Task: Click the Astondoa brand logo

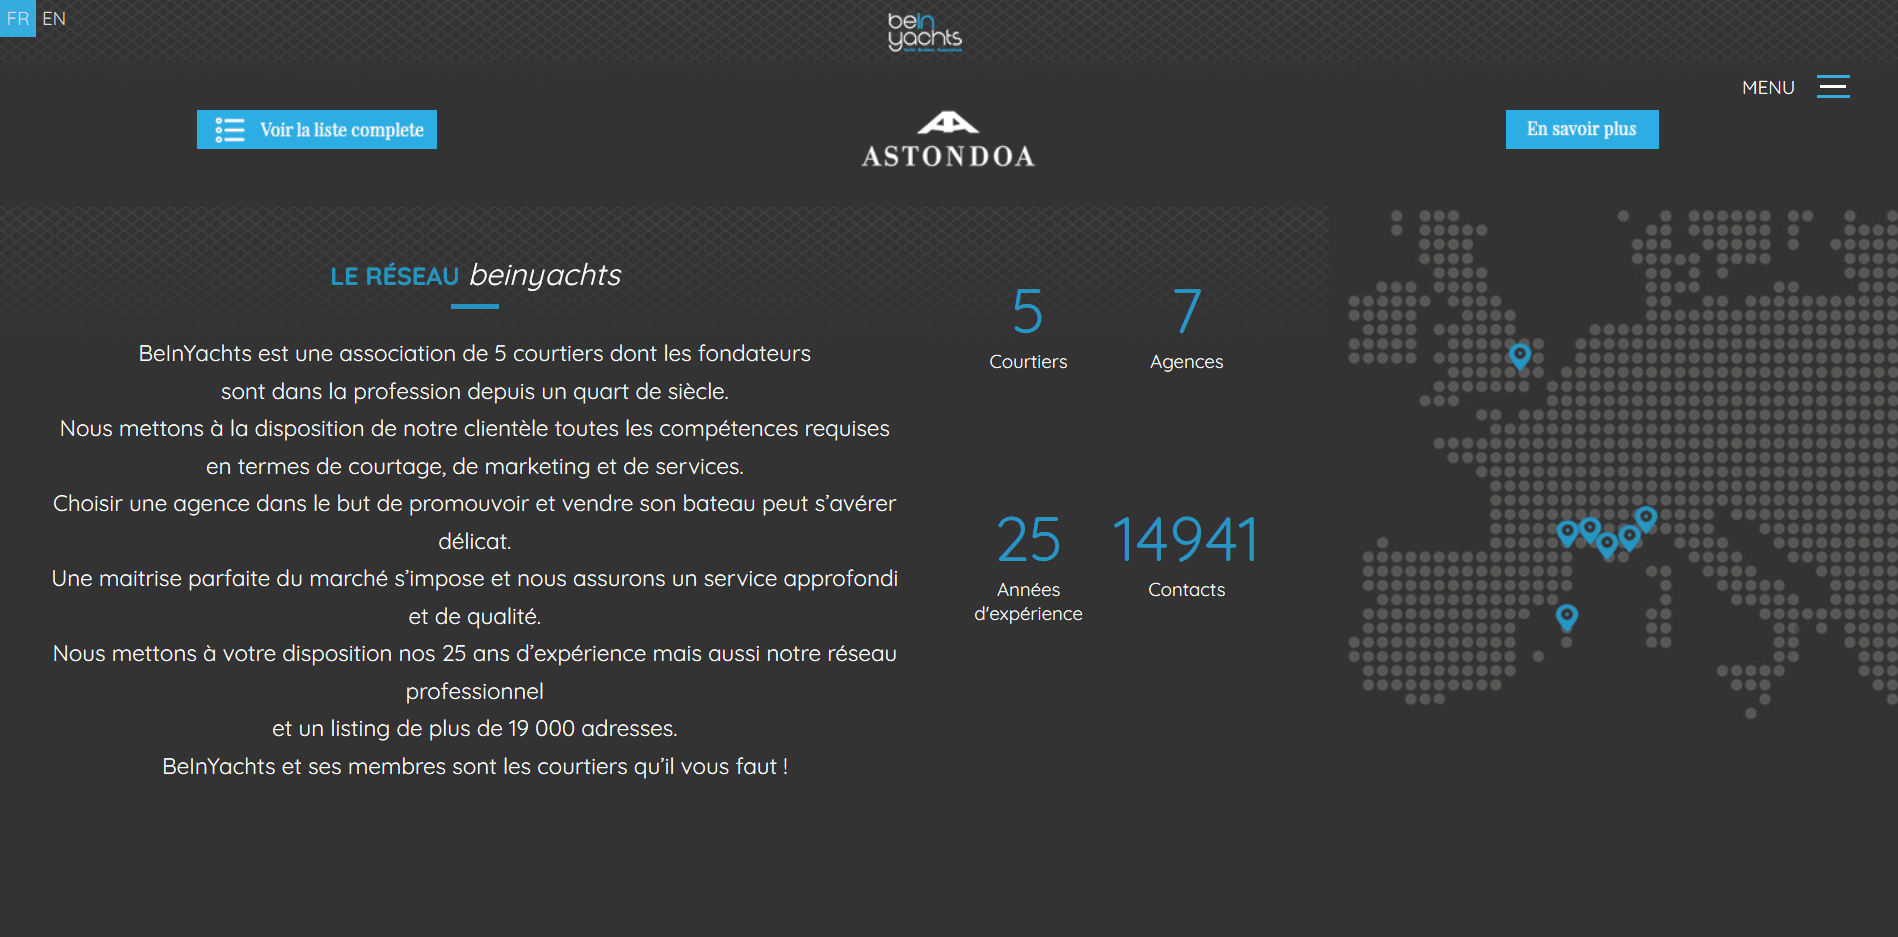Action: point(948,140)
